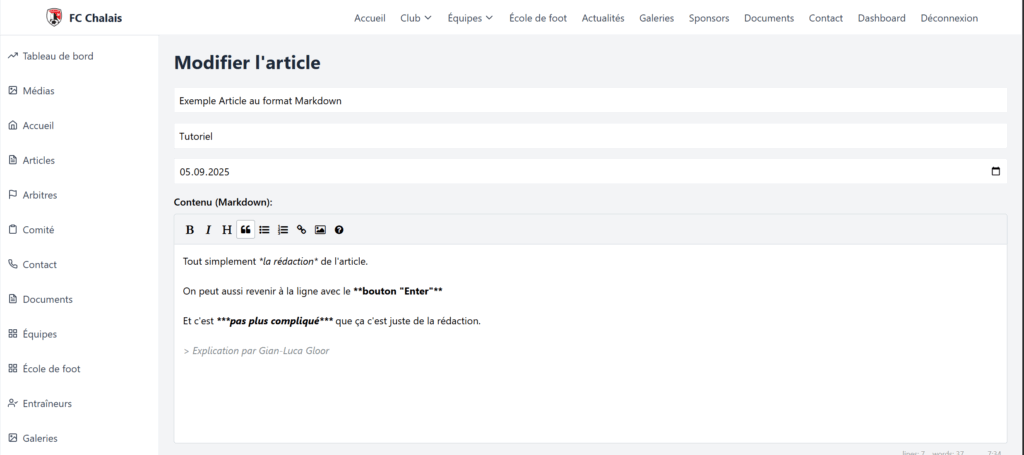Insert a numbered list
The width and height of the screenshot is (1024, 455).
tap(283, 230)
